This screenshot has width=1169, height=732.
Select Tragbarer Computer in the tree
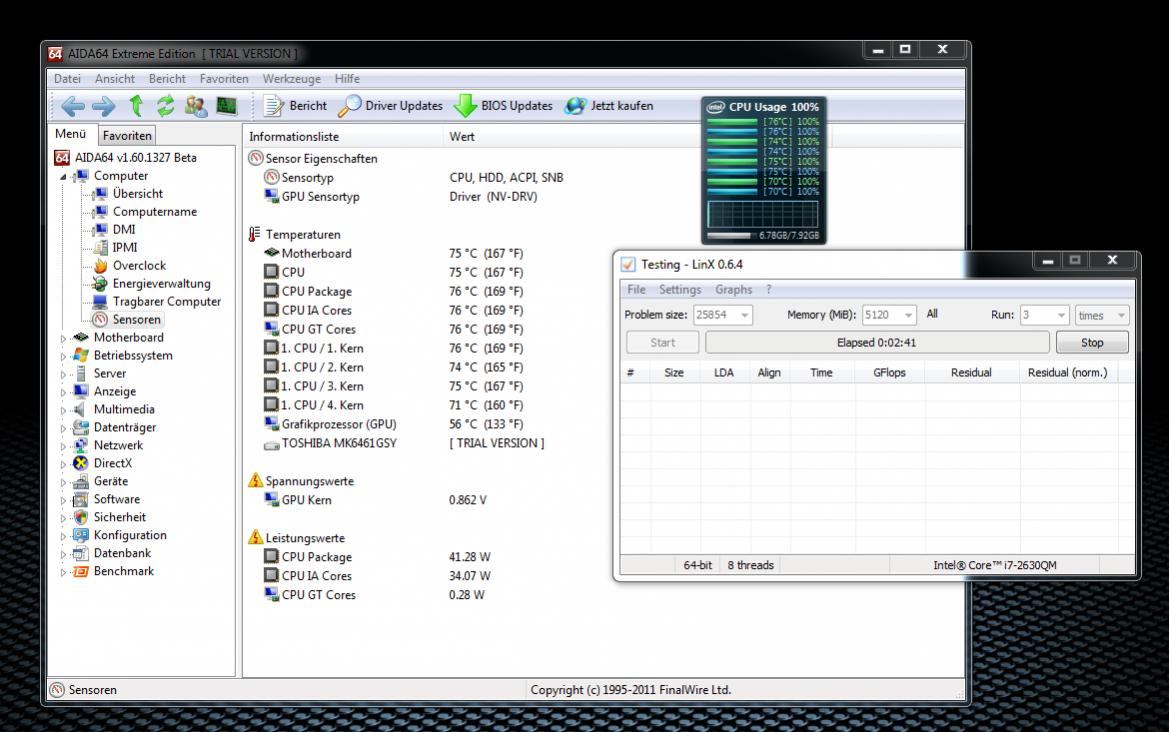[166, 301]
